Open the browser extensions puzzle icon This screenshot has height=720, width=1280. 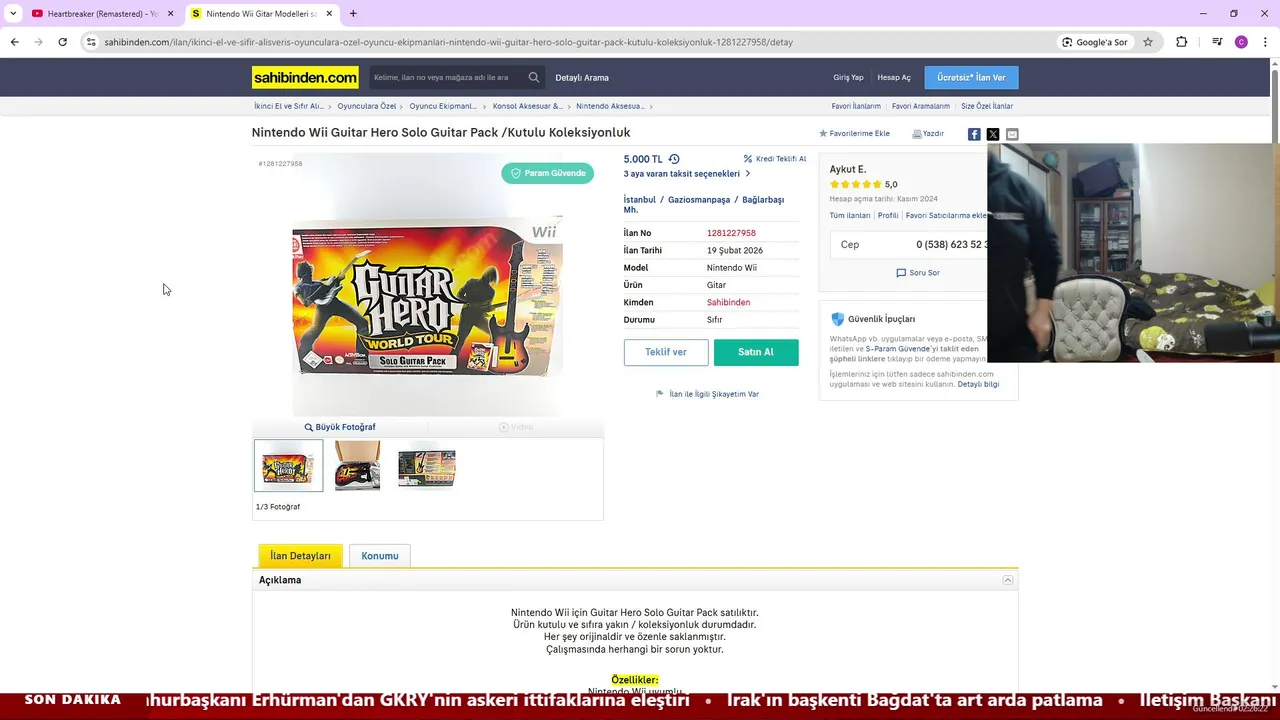[x=1182, y=42]
